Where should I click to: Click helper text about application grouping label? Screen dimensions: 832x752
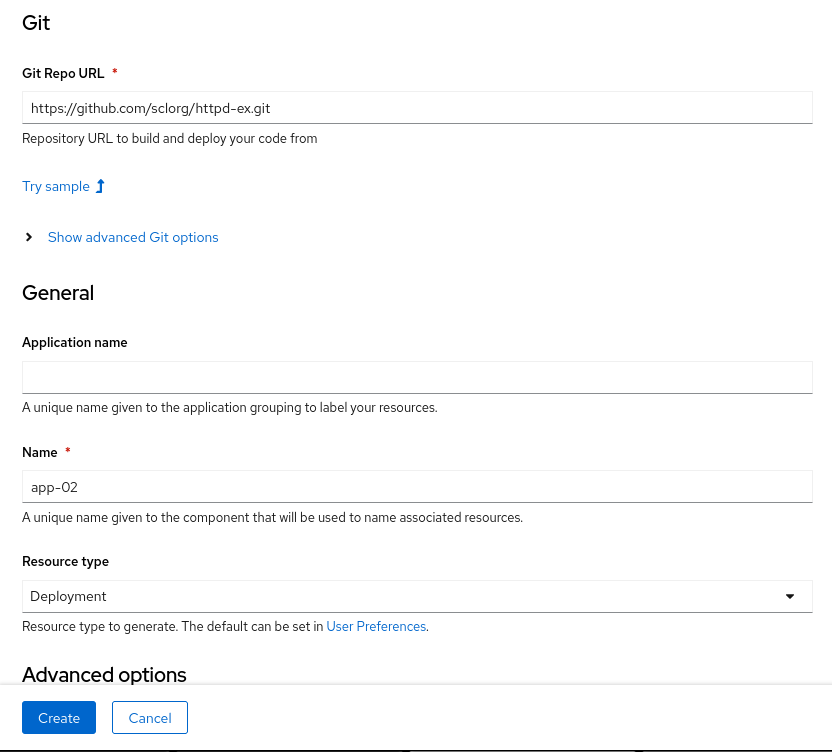[x=230, y=408]
